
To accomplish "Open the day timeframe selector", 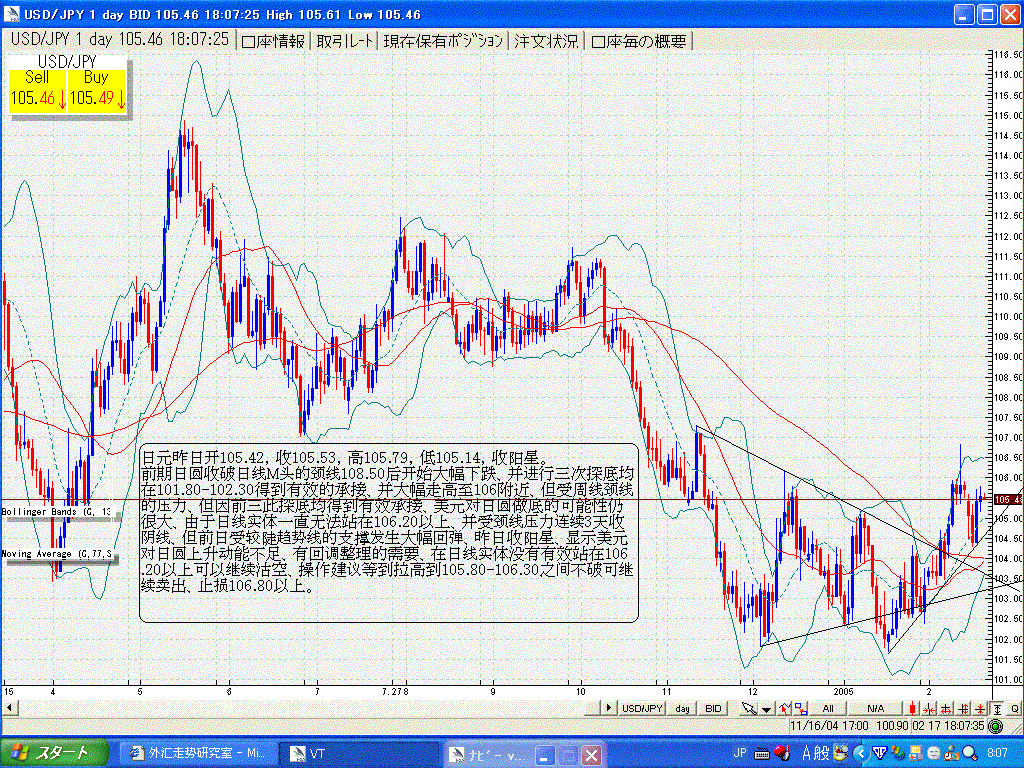I will (682, 709).
